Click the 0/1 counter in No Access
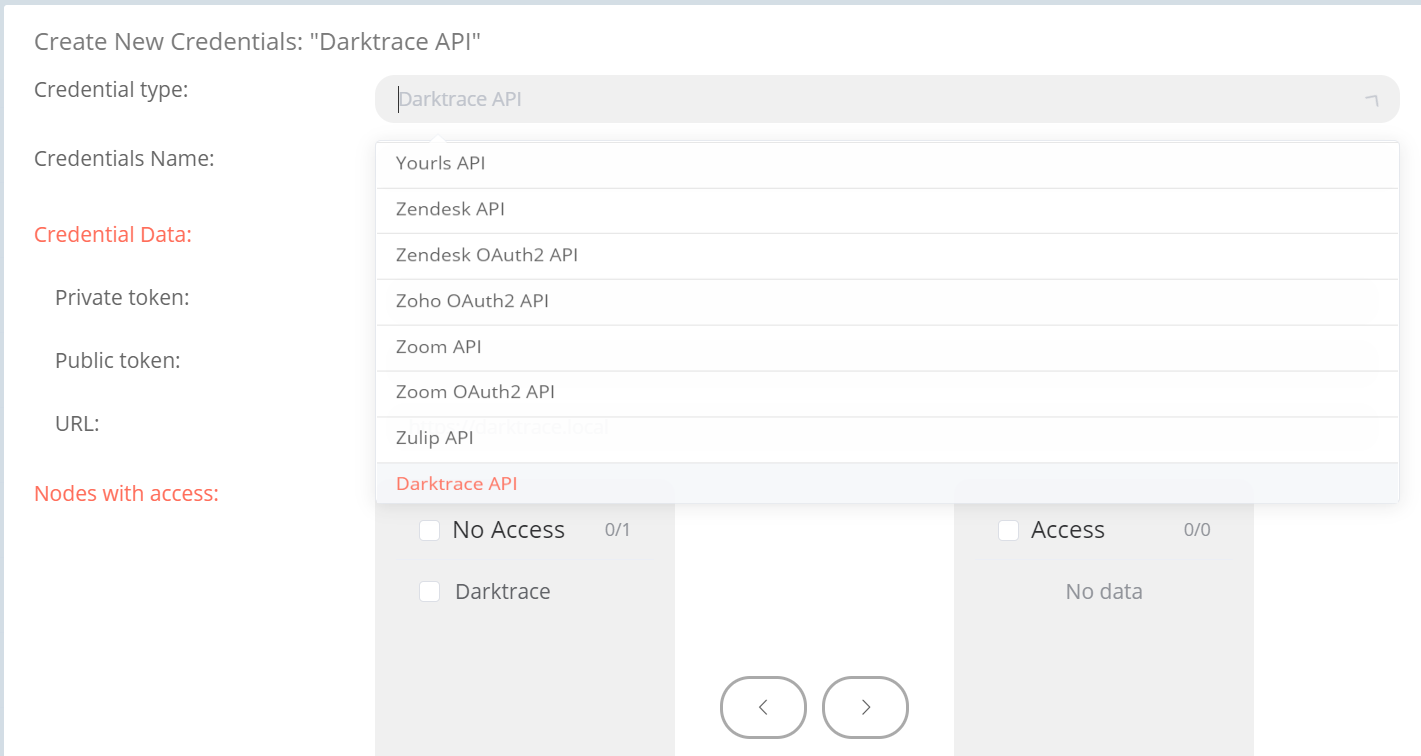 618,530
